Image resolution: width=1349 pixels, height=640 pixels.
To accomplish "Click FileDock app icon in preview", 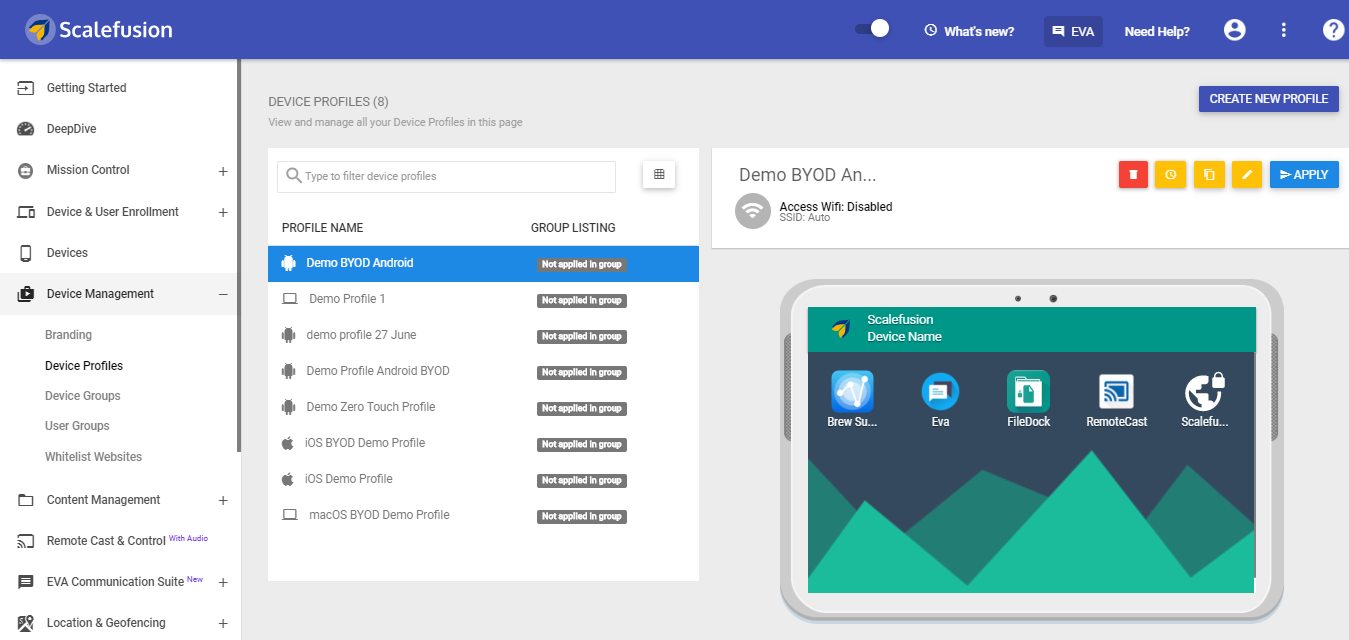I will (x=1028, y=392).
